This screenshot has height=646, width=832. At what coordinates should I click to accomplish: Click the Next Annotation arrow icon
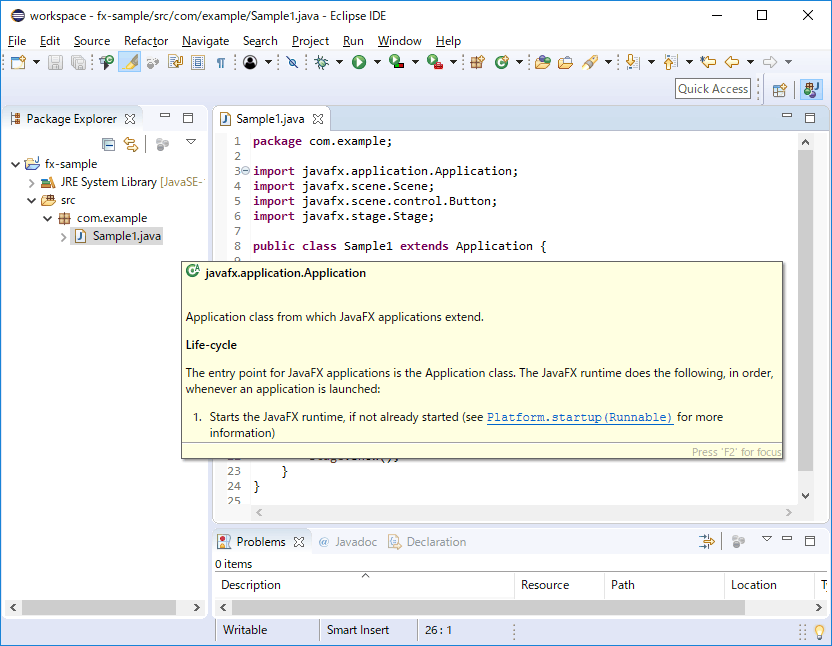(x=631, y=62)
